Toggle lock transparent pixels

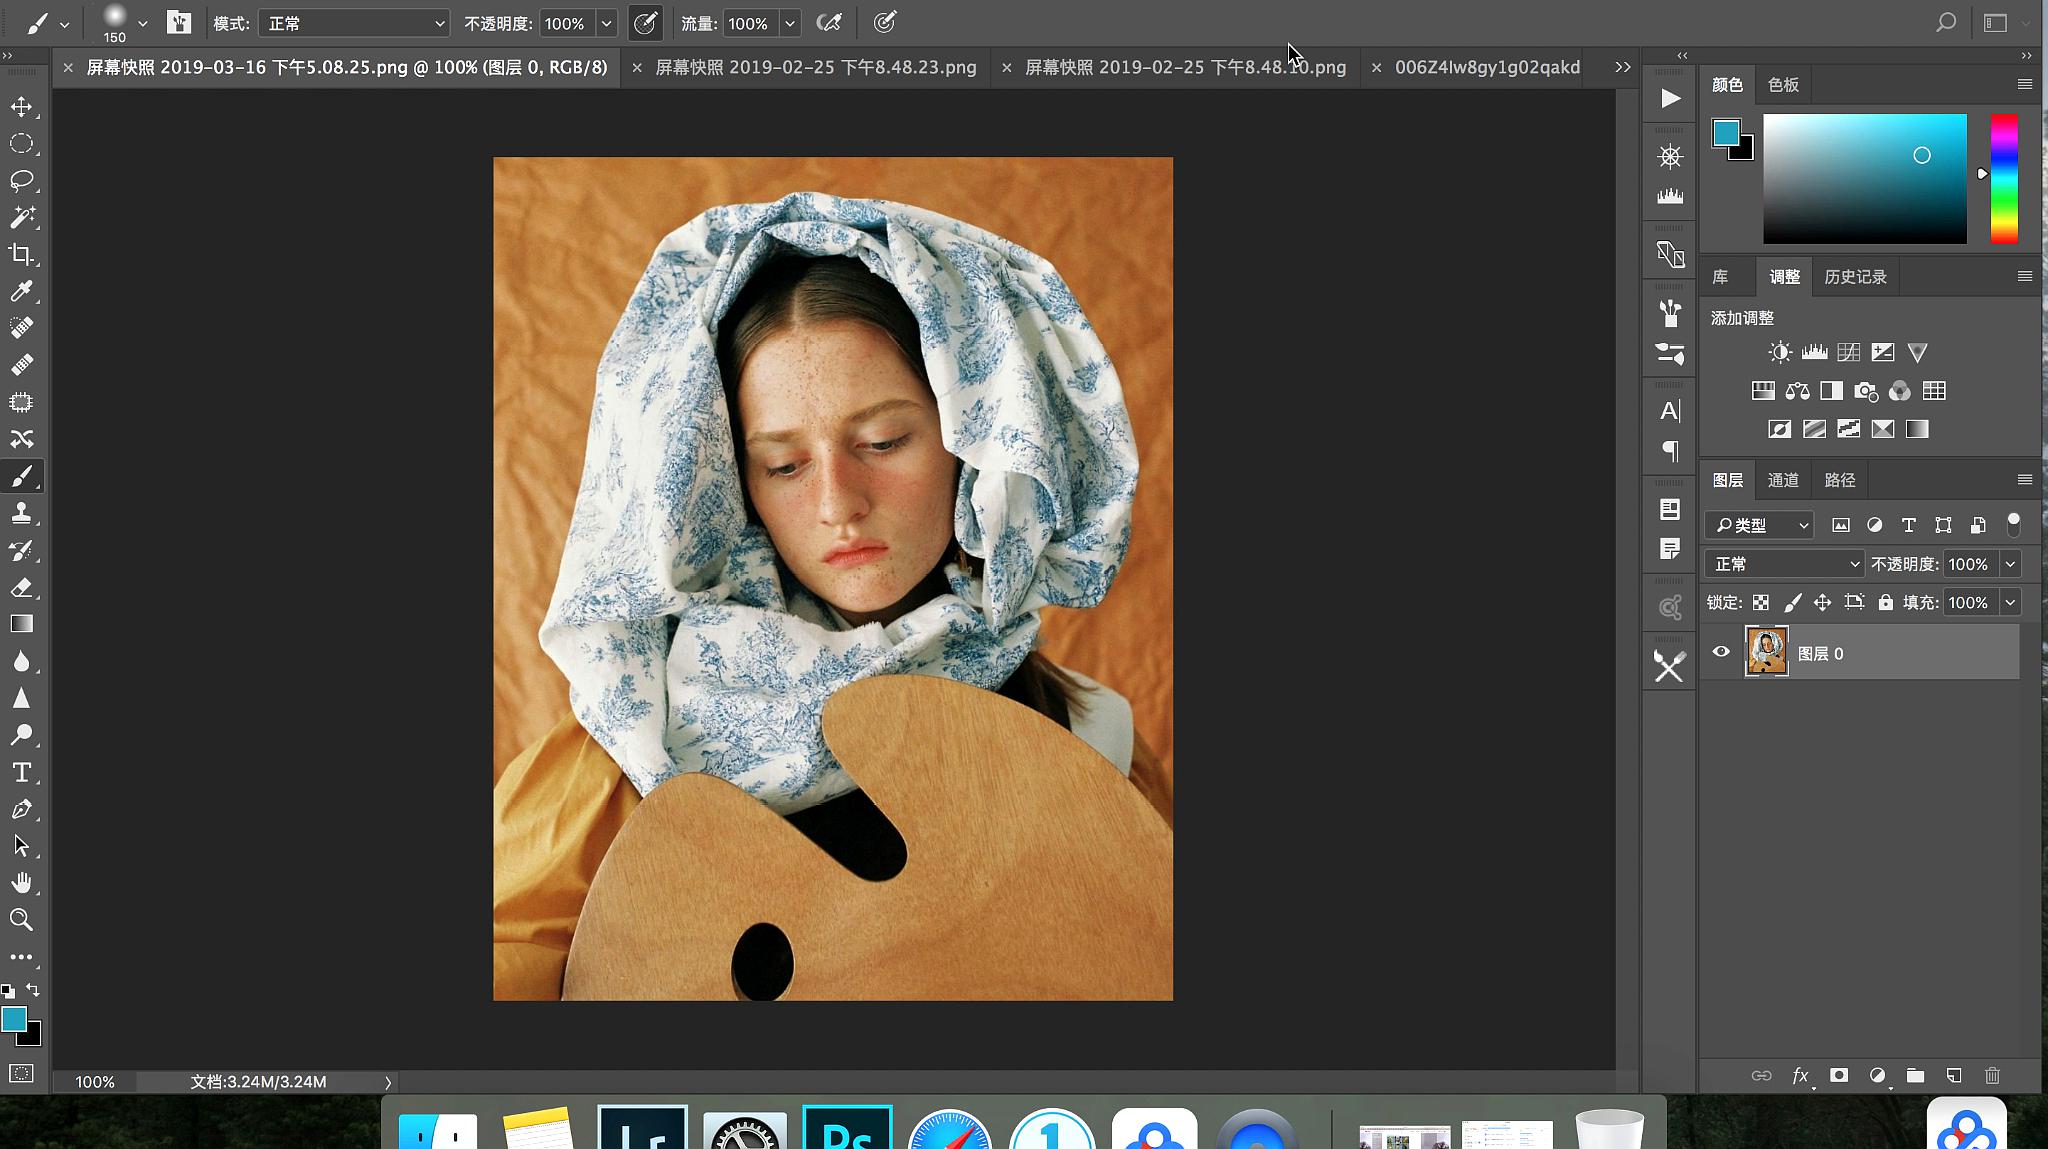pos(1761,602)
